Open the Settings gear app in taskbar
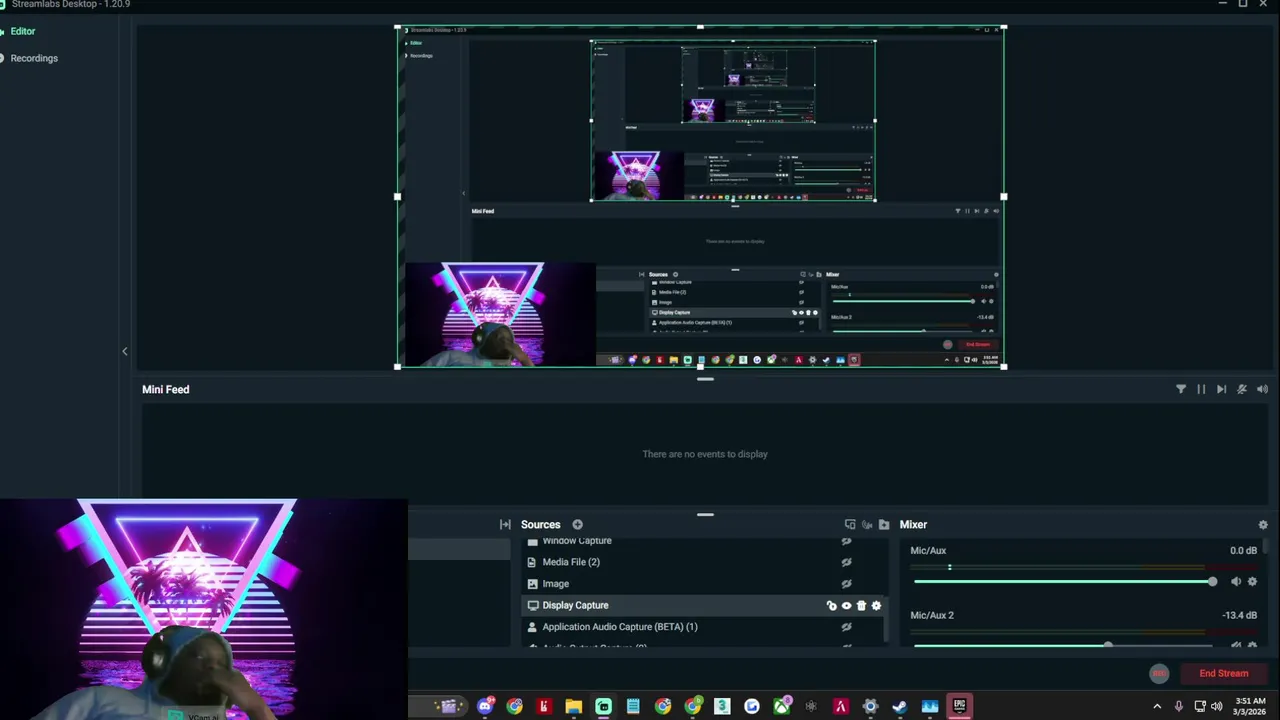This screenshot has height=720, width=1280. coord(870,706)
